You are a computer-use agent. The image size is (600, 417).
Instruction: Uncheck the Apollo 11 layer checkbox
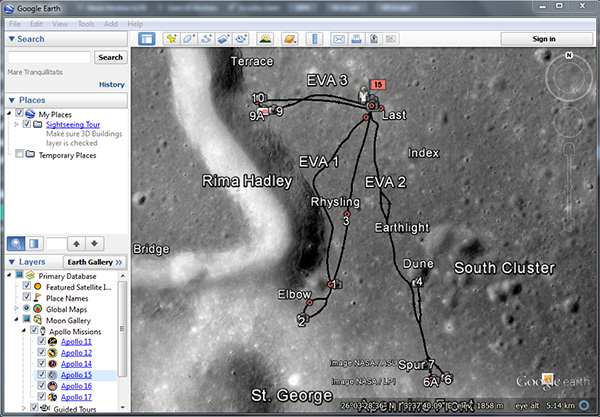point(41,341)
